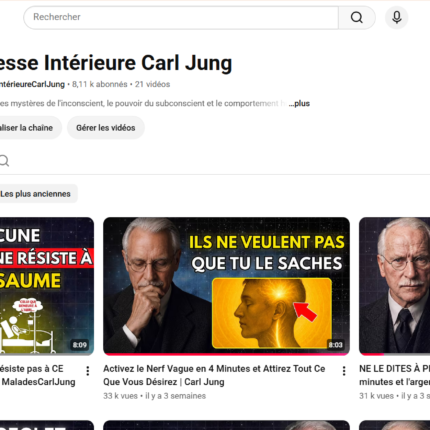Open the Ils ne veulent pas thumbnail
The height and width of the screenshot is (430, 430).
pos(226,286)
